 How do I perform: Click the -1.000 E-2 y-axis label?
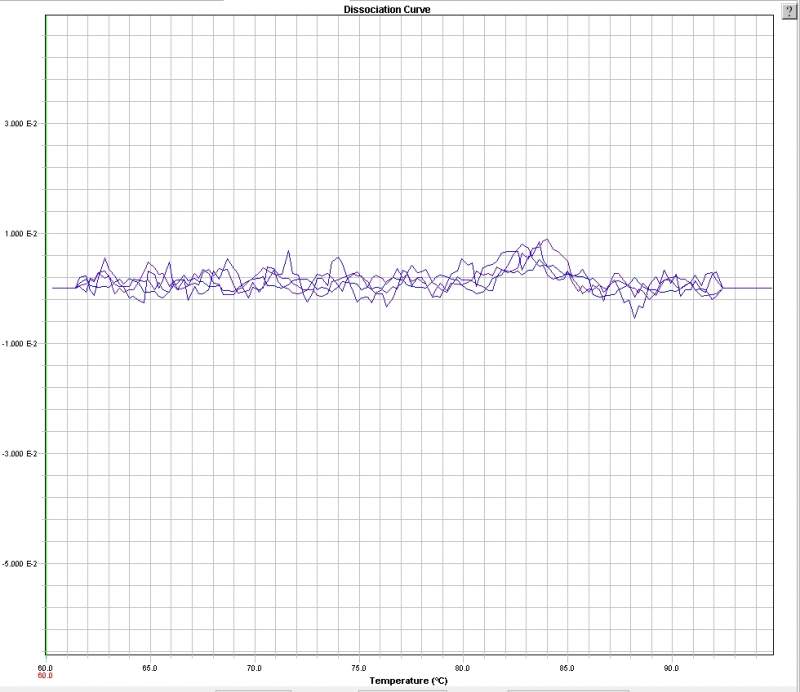click(x=20, y=343)
